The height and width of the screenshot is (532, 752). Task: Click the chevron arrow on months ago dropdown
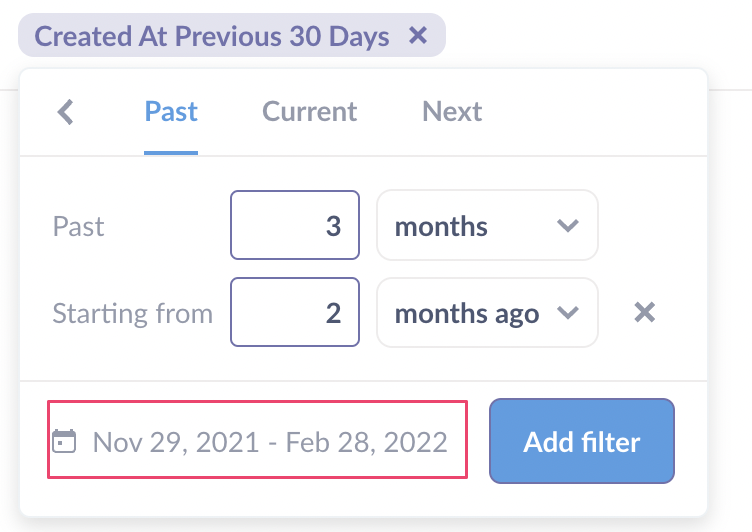(567, 313)
